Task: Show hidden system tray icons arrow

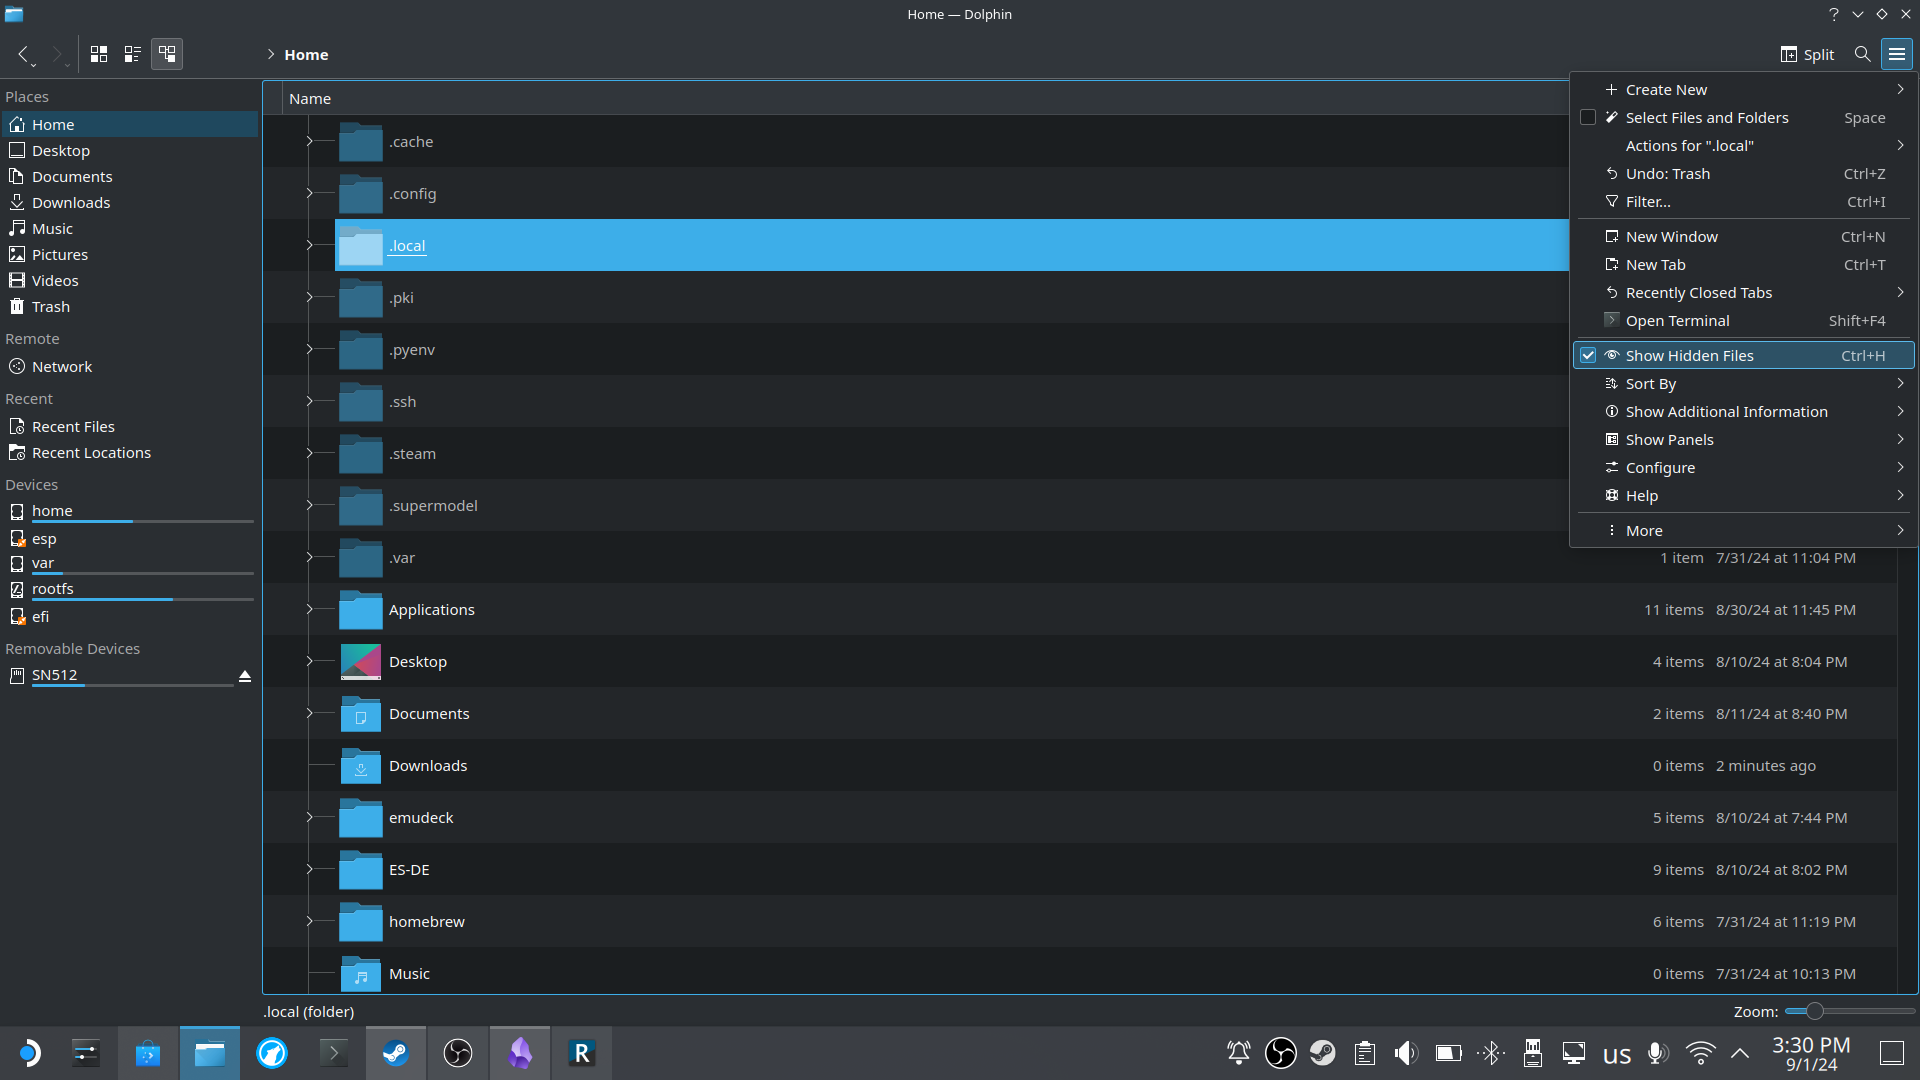Action: coord(1740,1053)
